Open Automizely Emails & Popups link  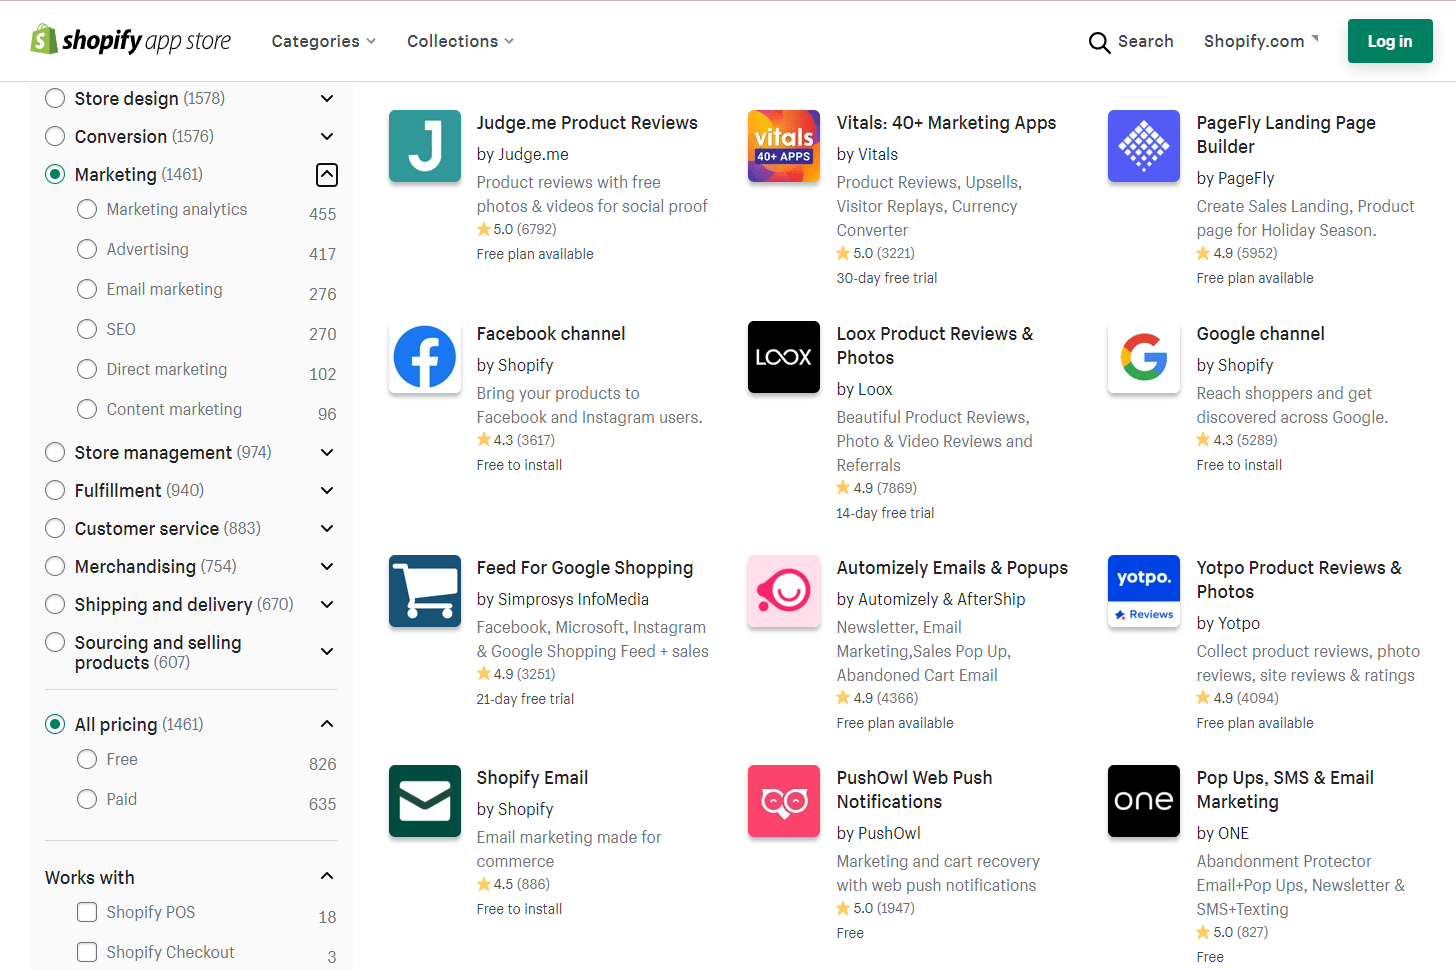coord(952,568)
